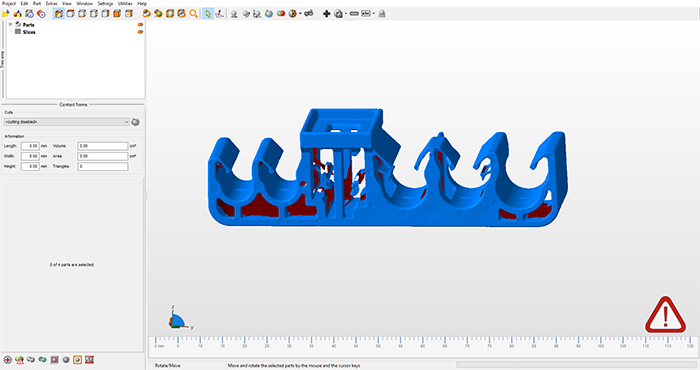
Task: Open dropdown arrow next to colored sphere icon
Action: coord(300,14)
